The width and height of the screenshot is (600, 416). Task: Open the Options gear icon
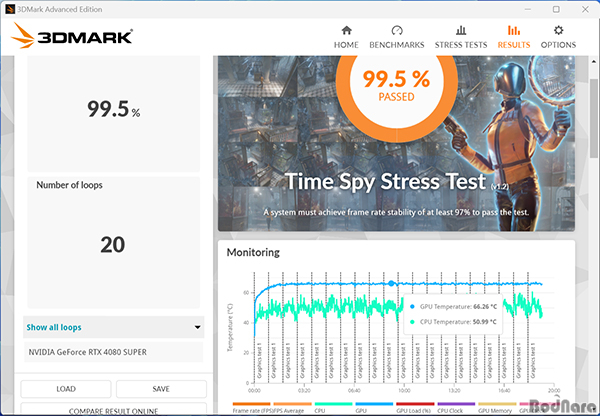(558, 30)
